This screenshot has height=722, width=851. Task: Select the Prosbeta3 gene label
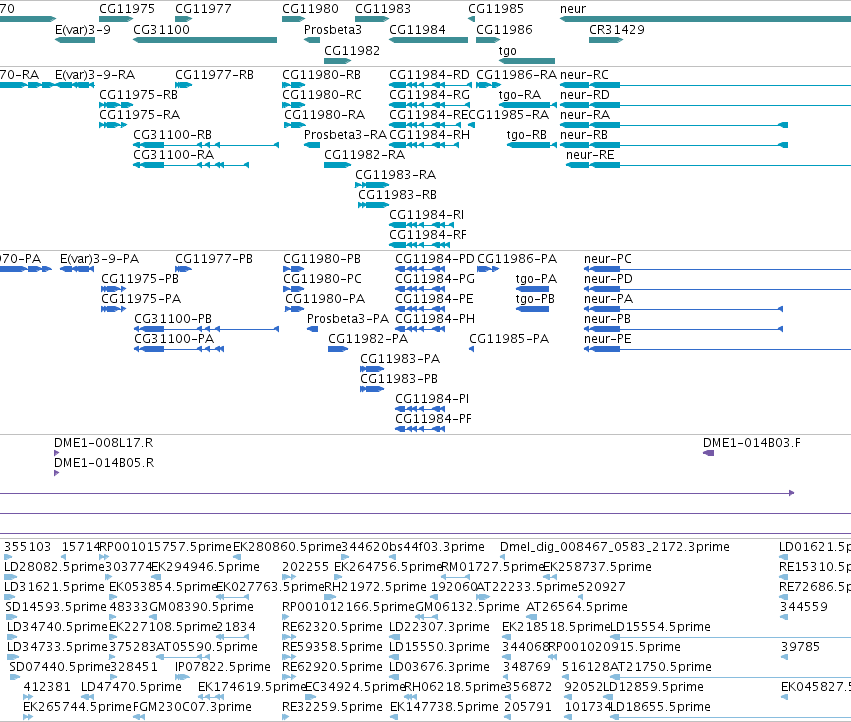click(333, 29)
